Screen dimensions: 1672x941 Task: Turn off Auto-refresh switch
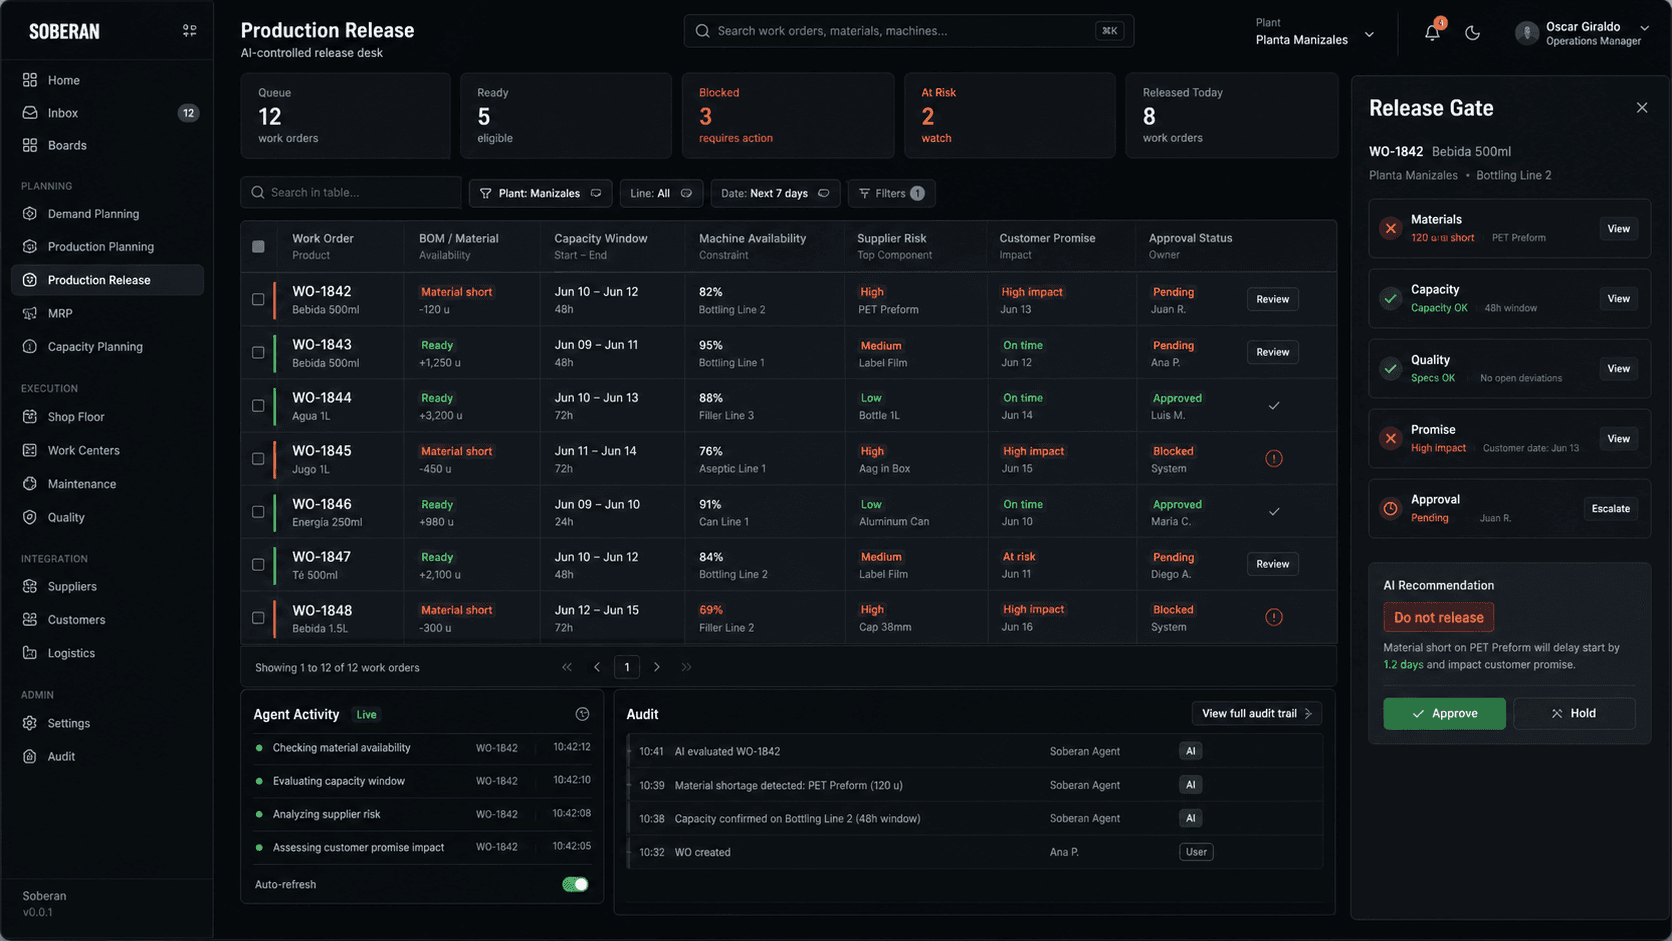(x=575, y=884)
